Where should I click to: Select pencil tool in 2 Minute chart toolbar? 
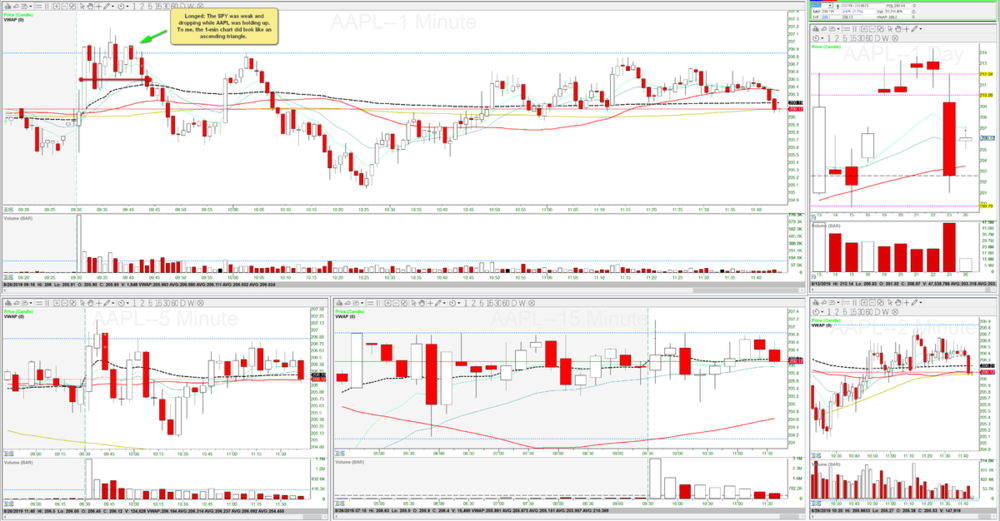[x=914, y=304]
